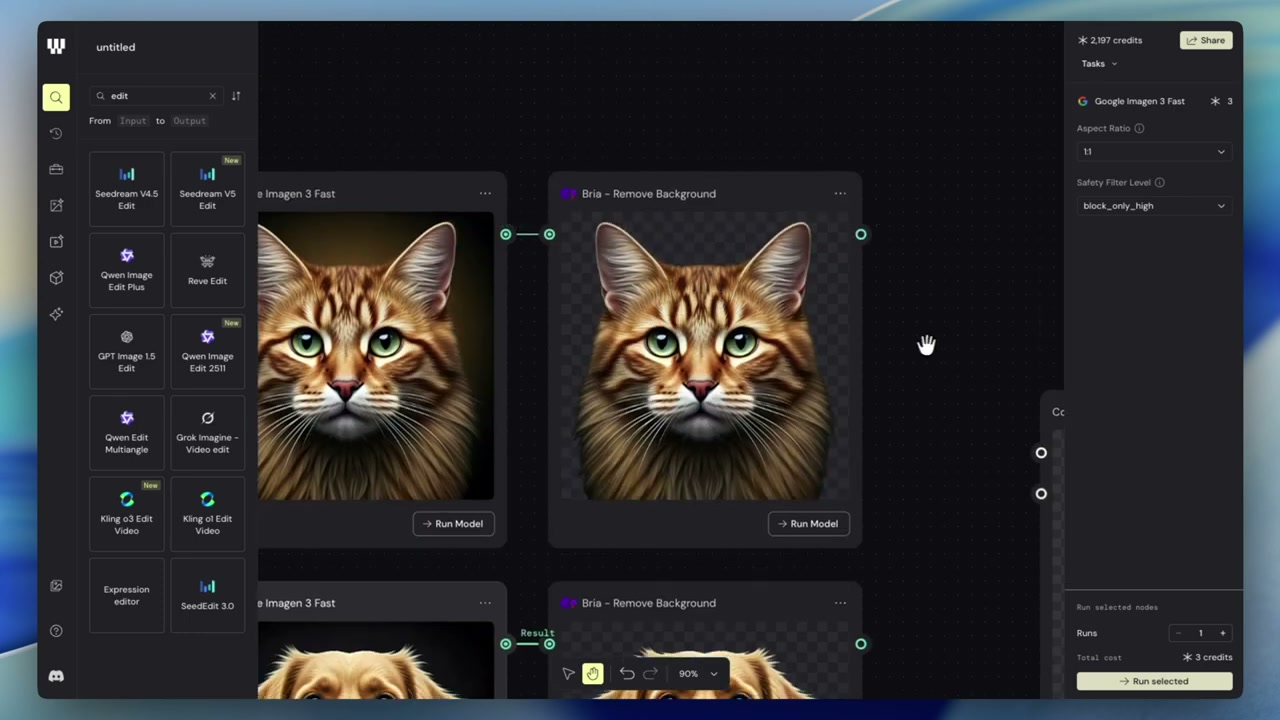
Task: Click the Result output port of lower Imagen node
Action: (x=506, y=644)
